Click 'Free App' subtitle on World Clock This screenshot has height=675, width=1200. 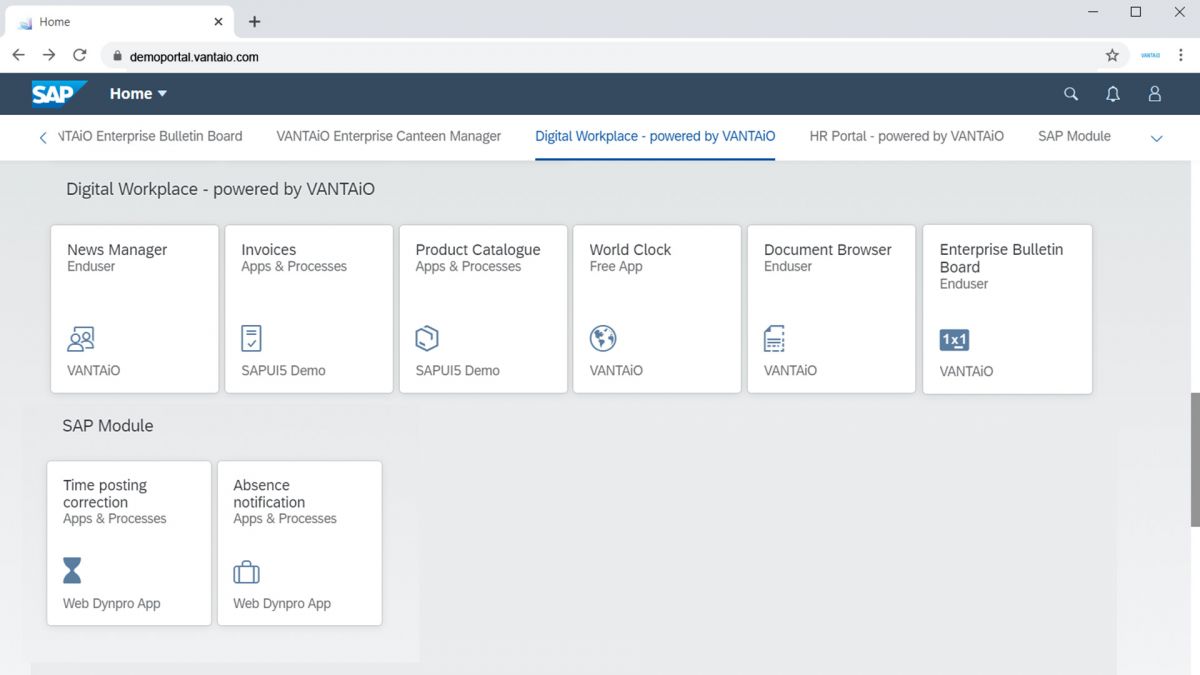[x=616, y=266]
